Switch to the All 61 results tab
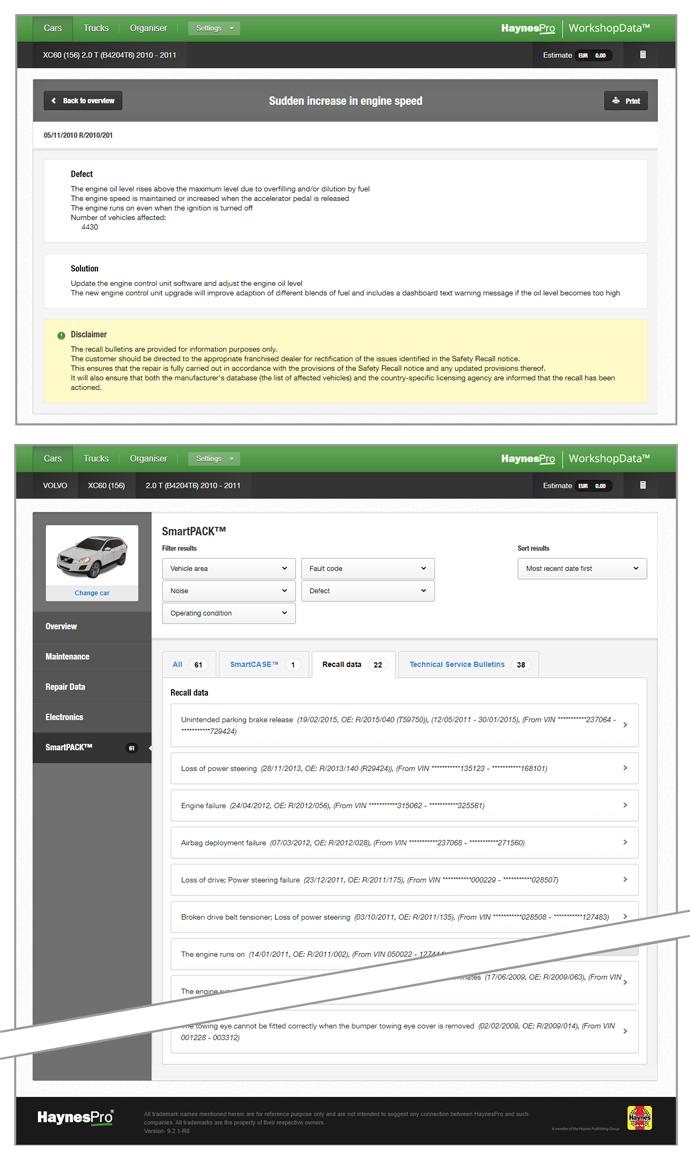Image resolution: width=690 pixels, height=1163 pixels. [189, 665]
